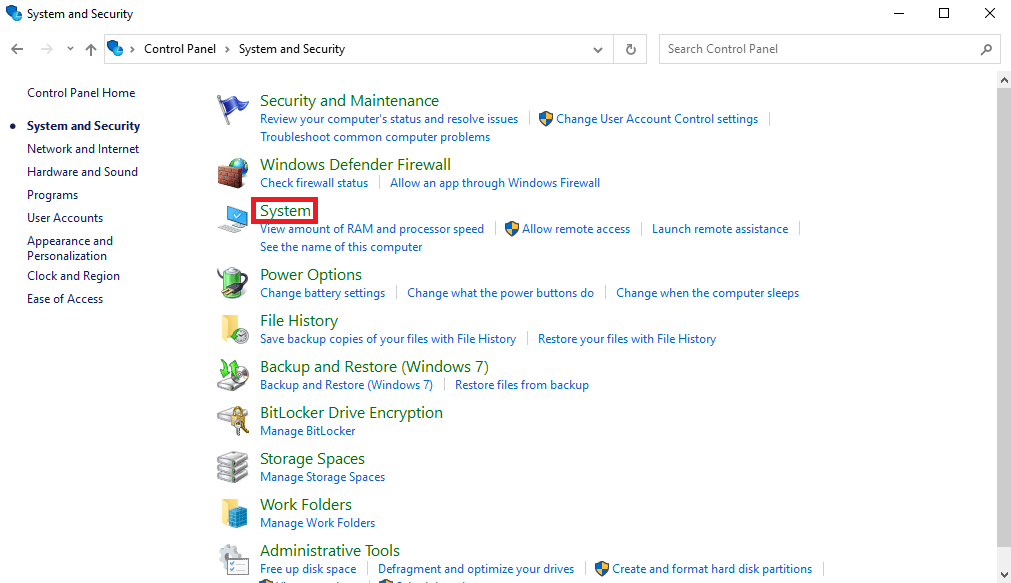Click Change User Account Control settings

657,119
